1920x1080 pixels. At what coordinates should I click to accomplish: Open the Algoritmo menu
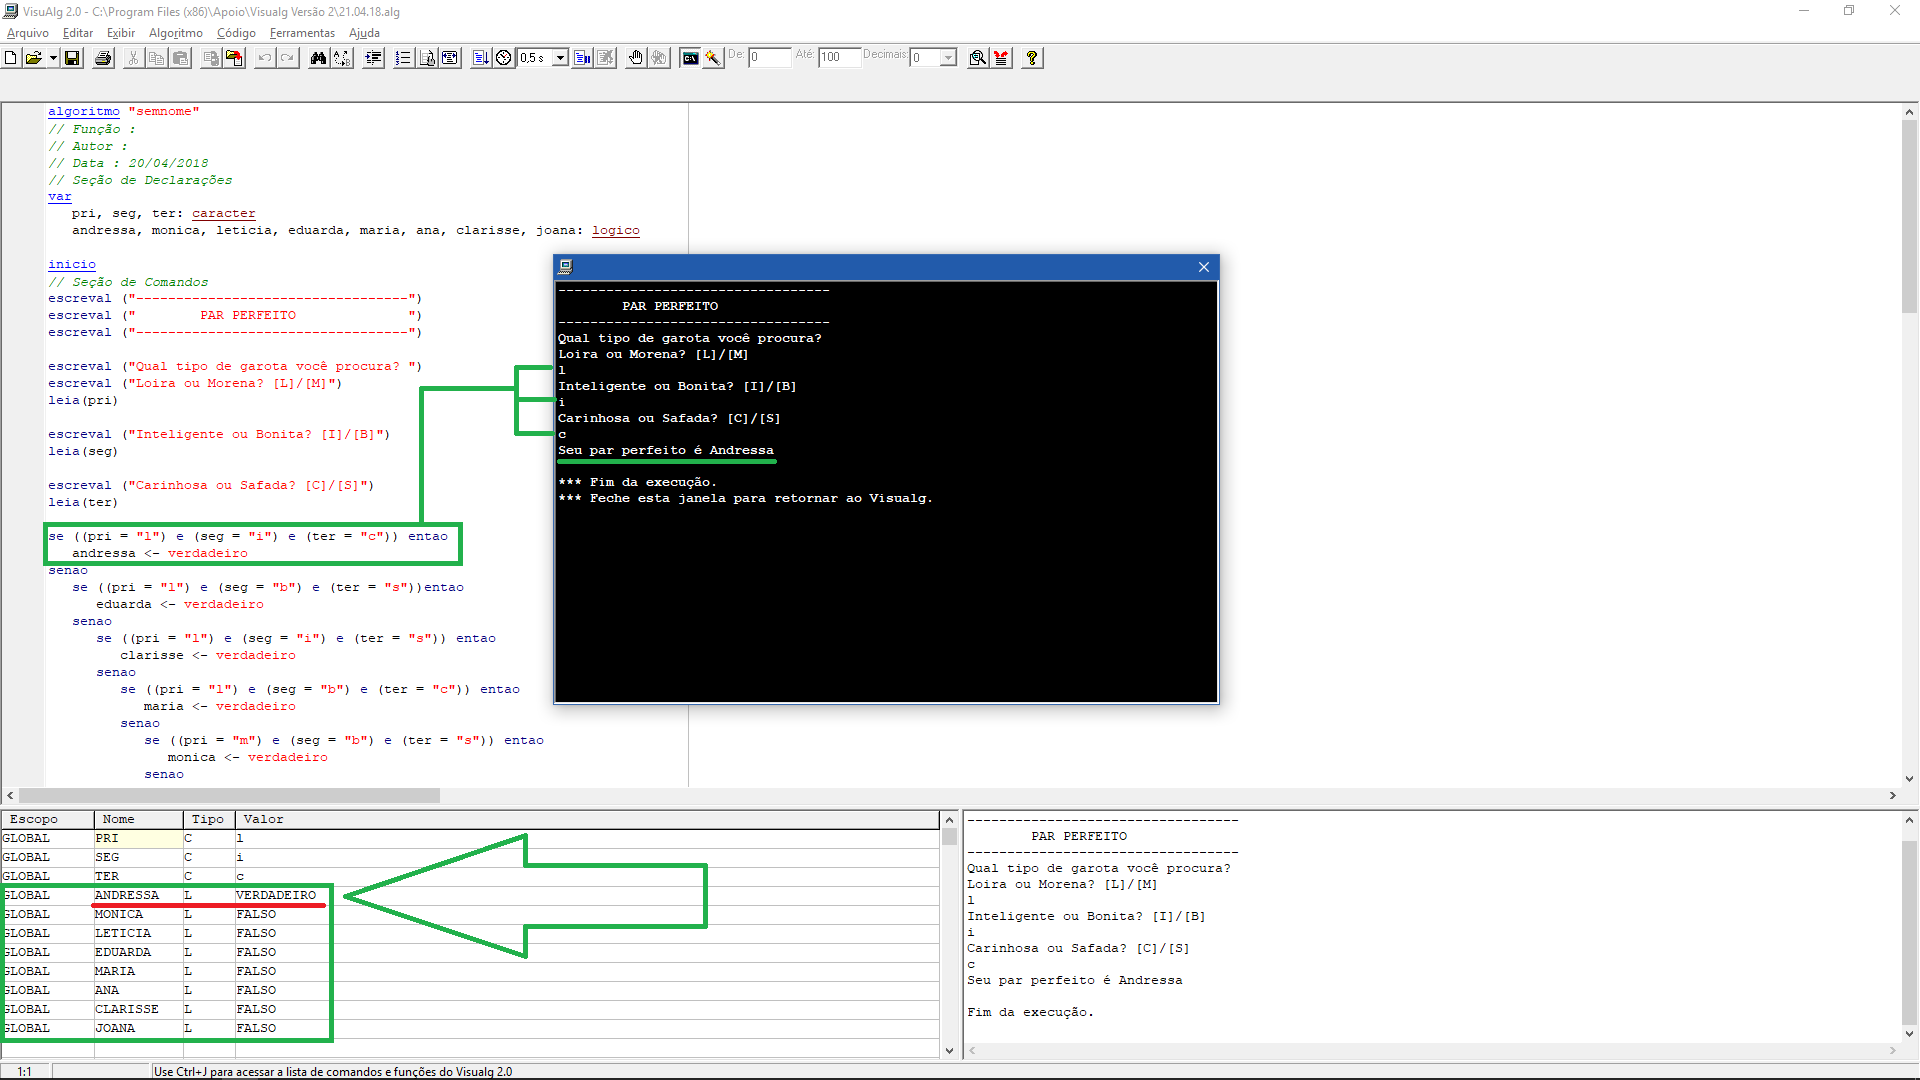point(176,33)
